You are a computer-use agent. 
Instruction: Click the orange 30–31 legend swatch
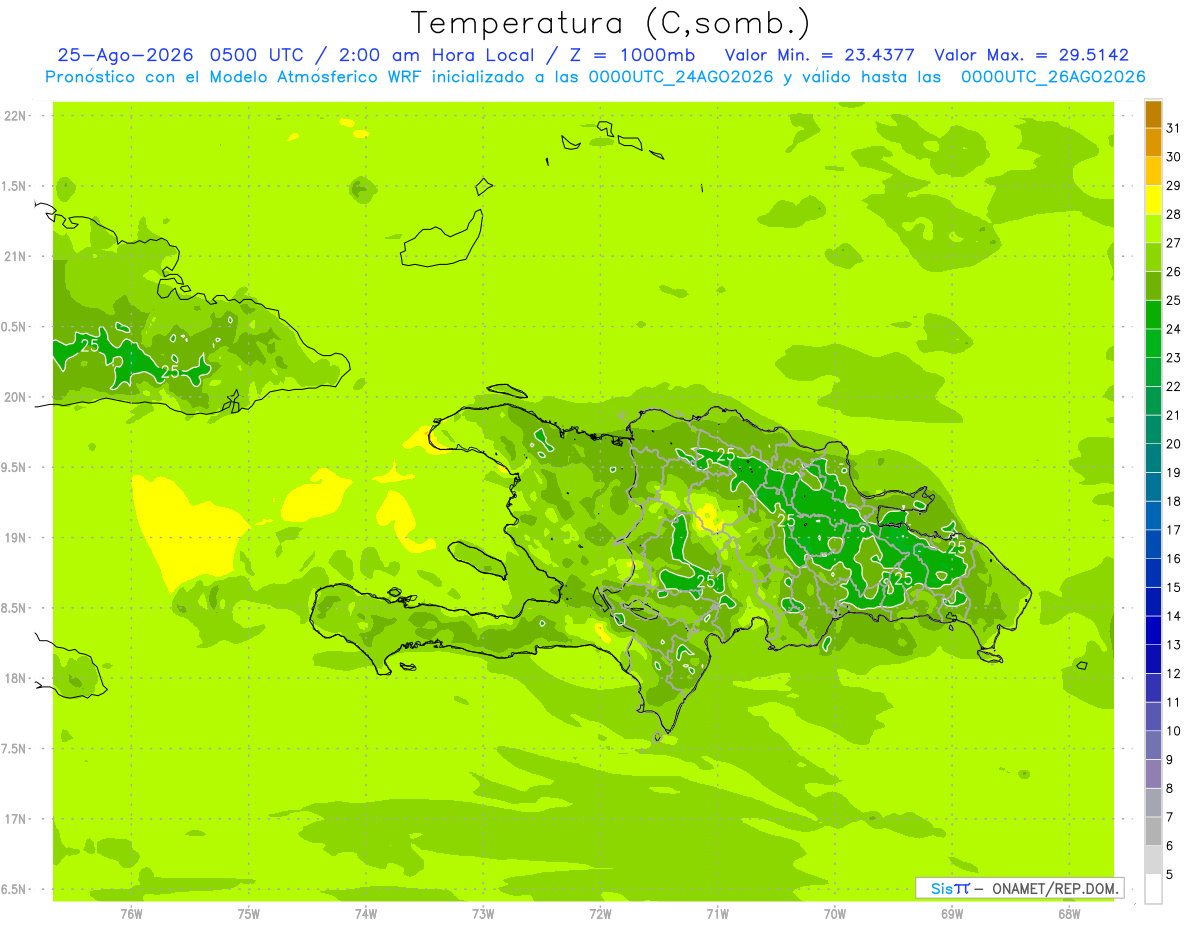[1153, 143]
